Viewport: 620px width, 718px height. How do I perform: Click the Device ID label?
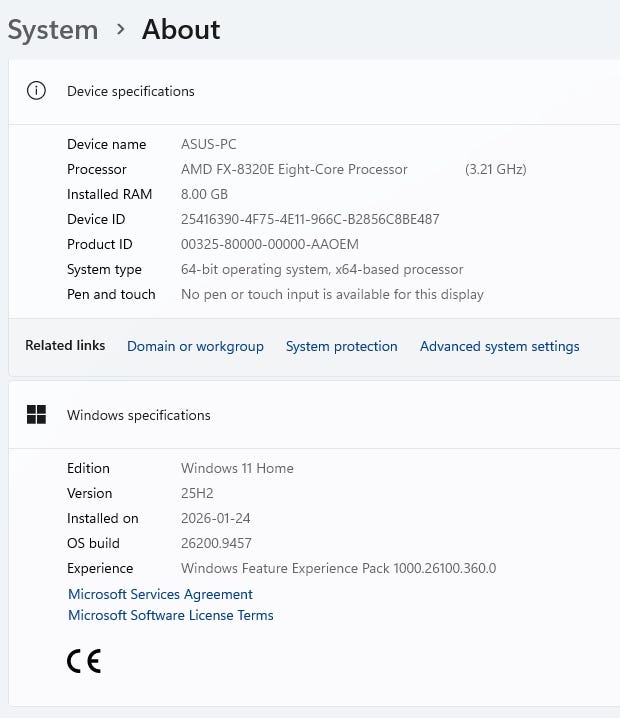point(96,219)
